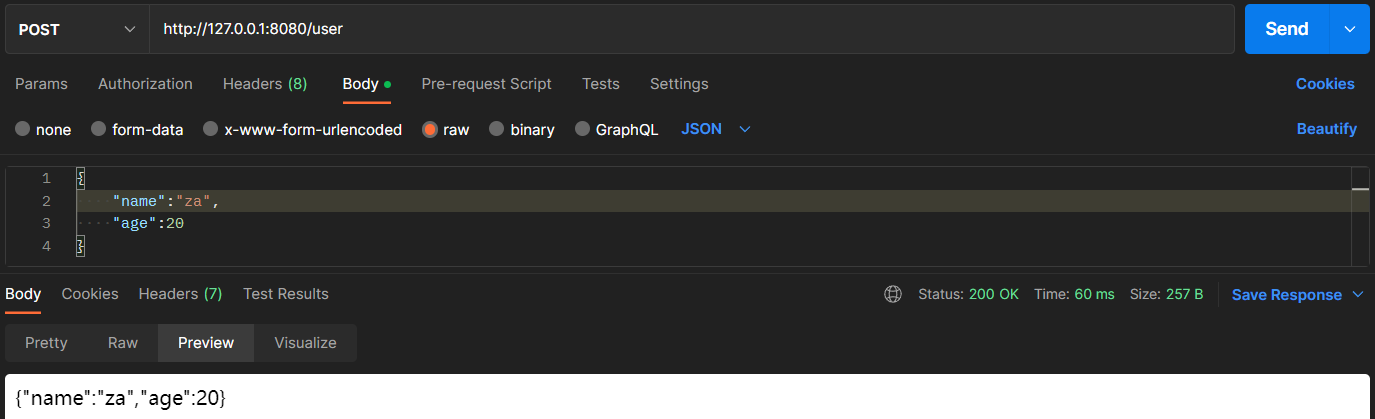The height and width of the screenshot is (419, 1375).
Task: Click the Beautify link
Action: pyautogui.click(x=1326, y=129)
